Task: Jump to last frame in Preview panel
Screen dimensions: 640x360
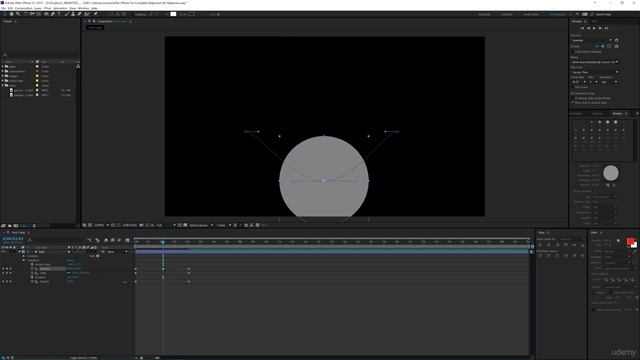Action: point(606,28)
